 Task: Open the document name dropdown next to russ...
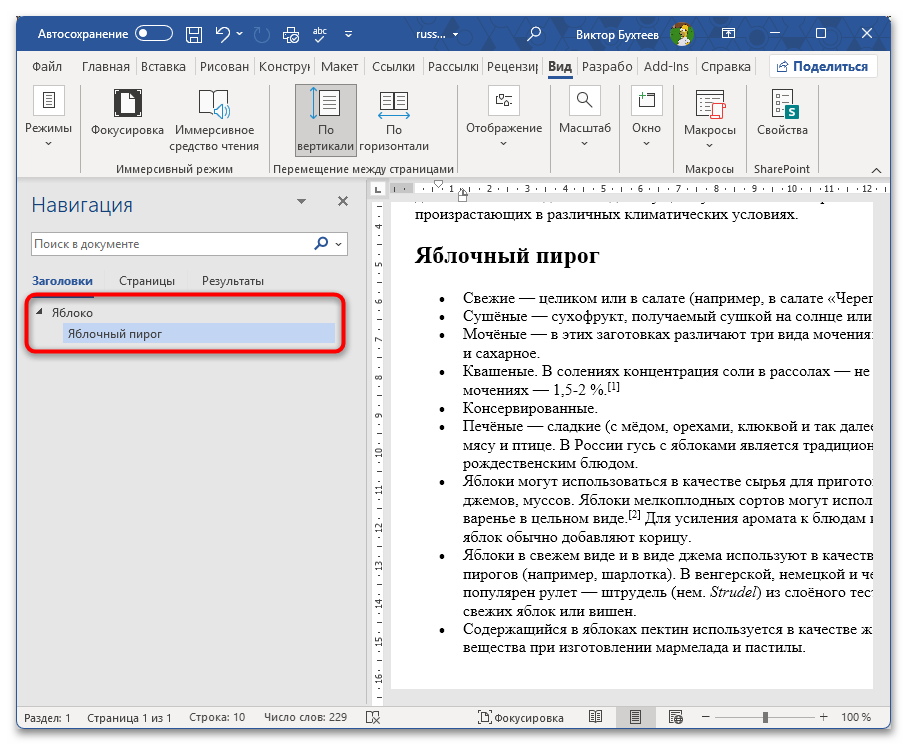455,35
